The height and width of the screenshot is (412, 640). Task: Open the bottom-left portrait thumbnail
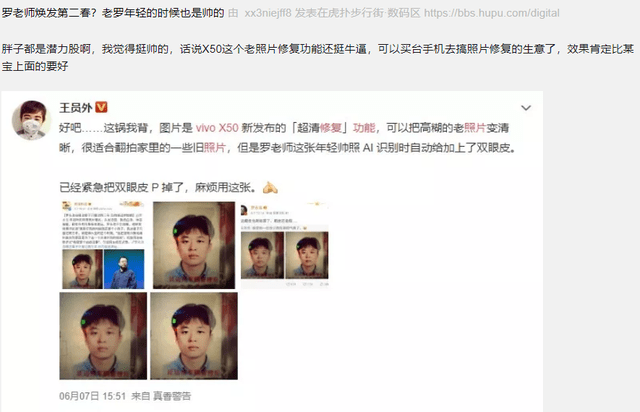(x=103, y=336)
